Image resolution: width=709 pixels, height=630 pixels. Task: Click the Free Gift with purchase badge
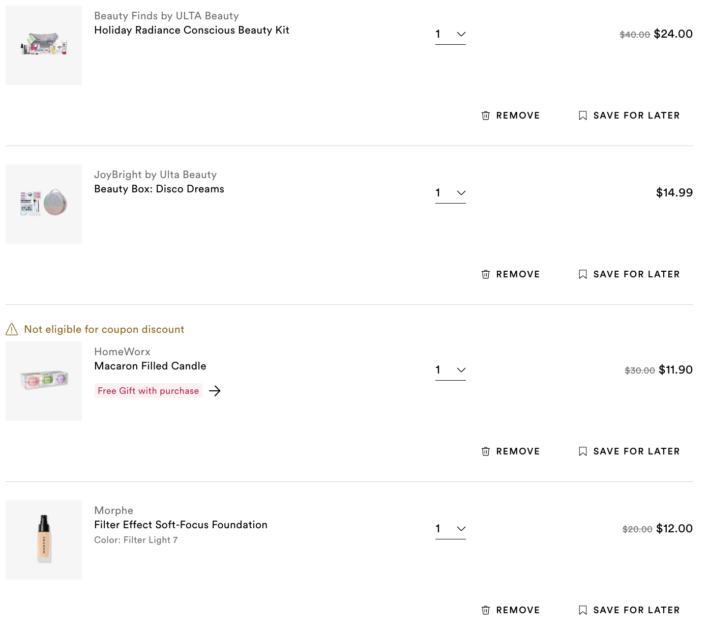(x=148, y=391)
